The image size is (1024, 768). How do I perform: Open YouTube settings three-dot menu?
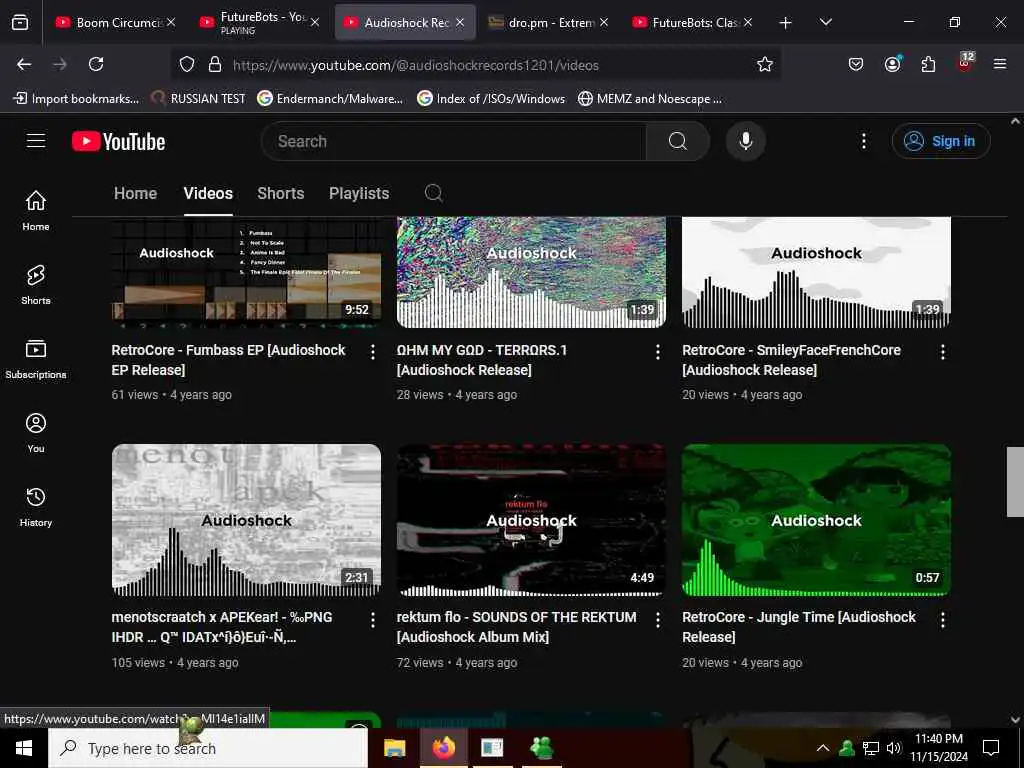863,141
